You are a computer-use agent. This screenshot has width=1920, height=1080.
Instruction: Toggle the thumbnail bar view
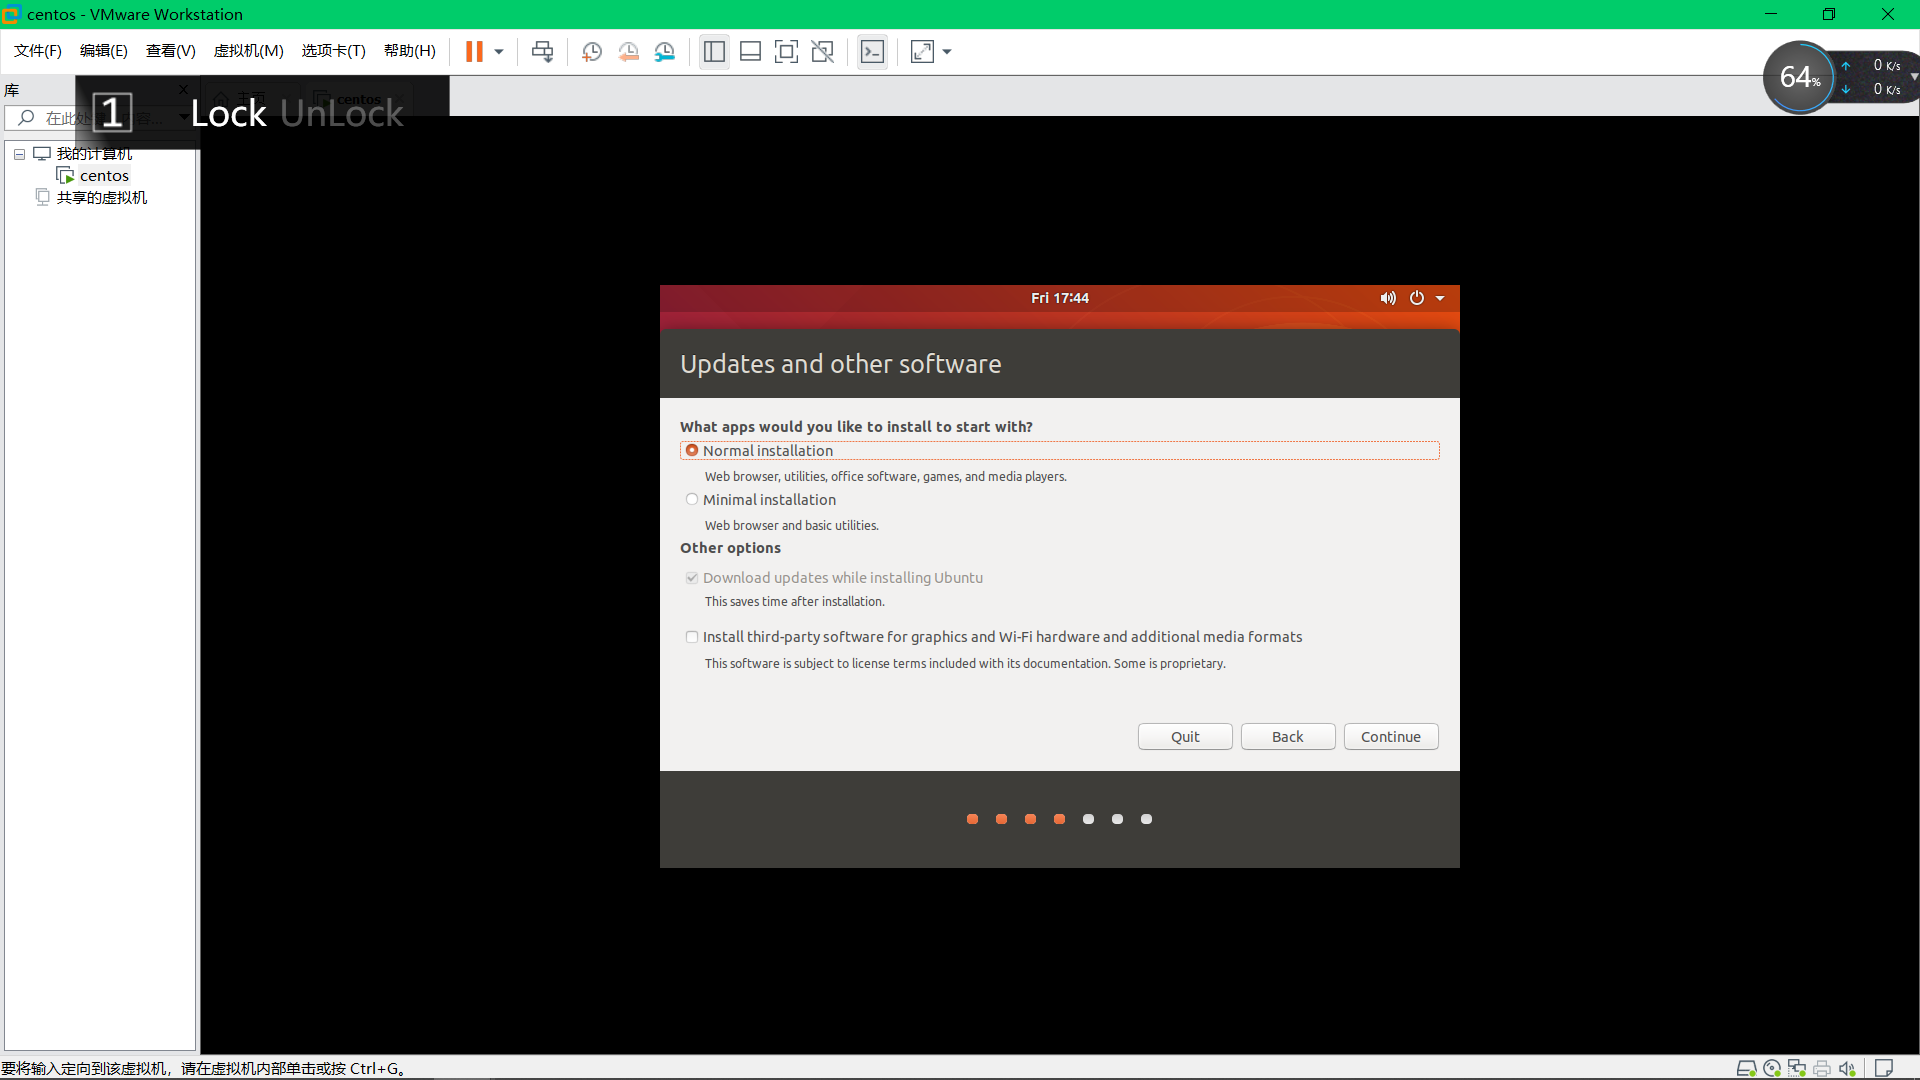[750, 52]
